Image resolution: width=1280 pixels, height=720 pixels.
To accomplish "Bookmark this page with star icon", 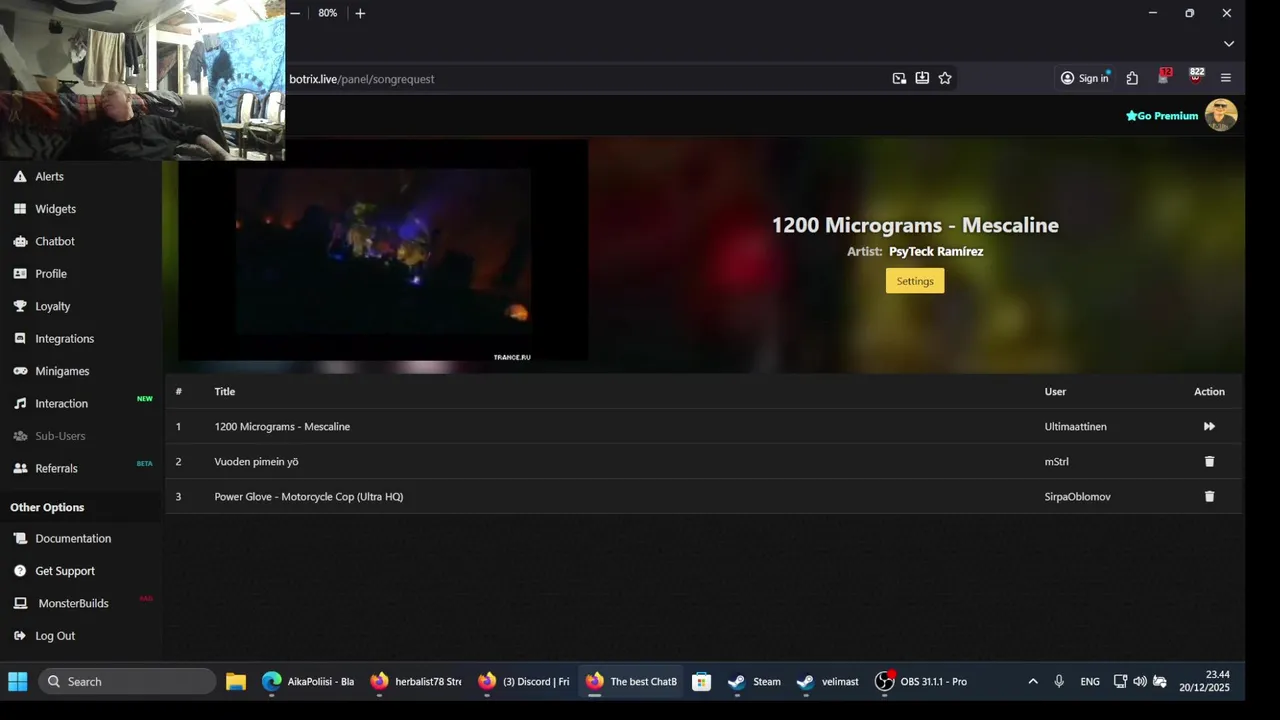I will coord(945,78).
